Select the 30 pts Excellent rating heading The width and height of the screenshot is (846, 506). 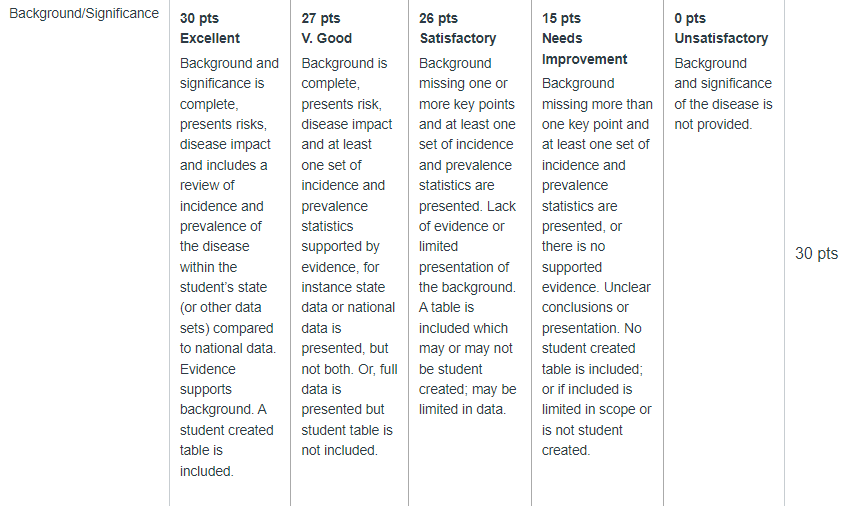click(210, 28)
